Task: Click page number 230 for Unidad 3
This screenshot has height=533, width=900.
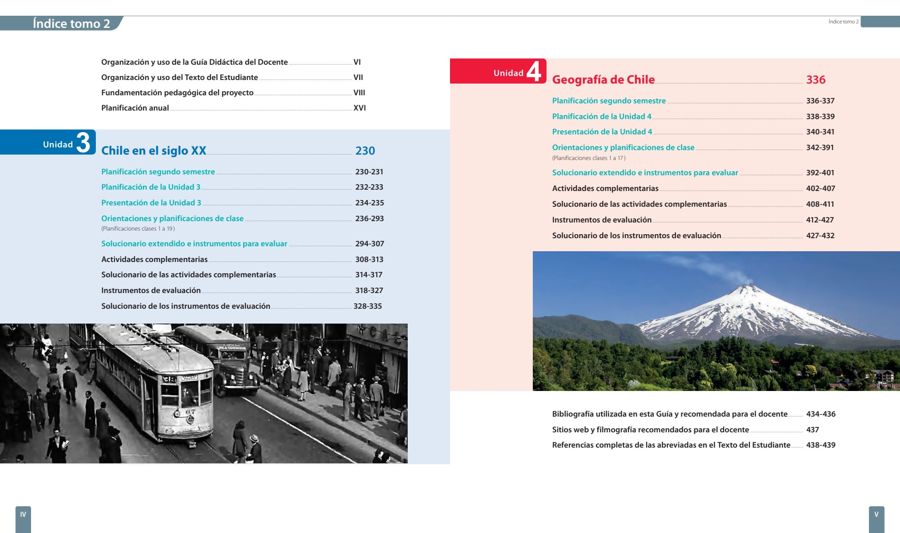Action: tap(365, 151)
